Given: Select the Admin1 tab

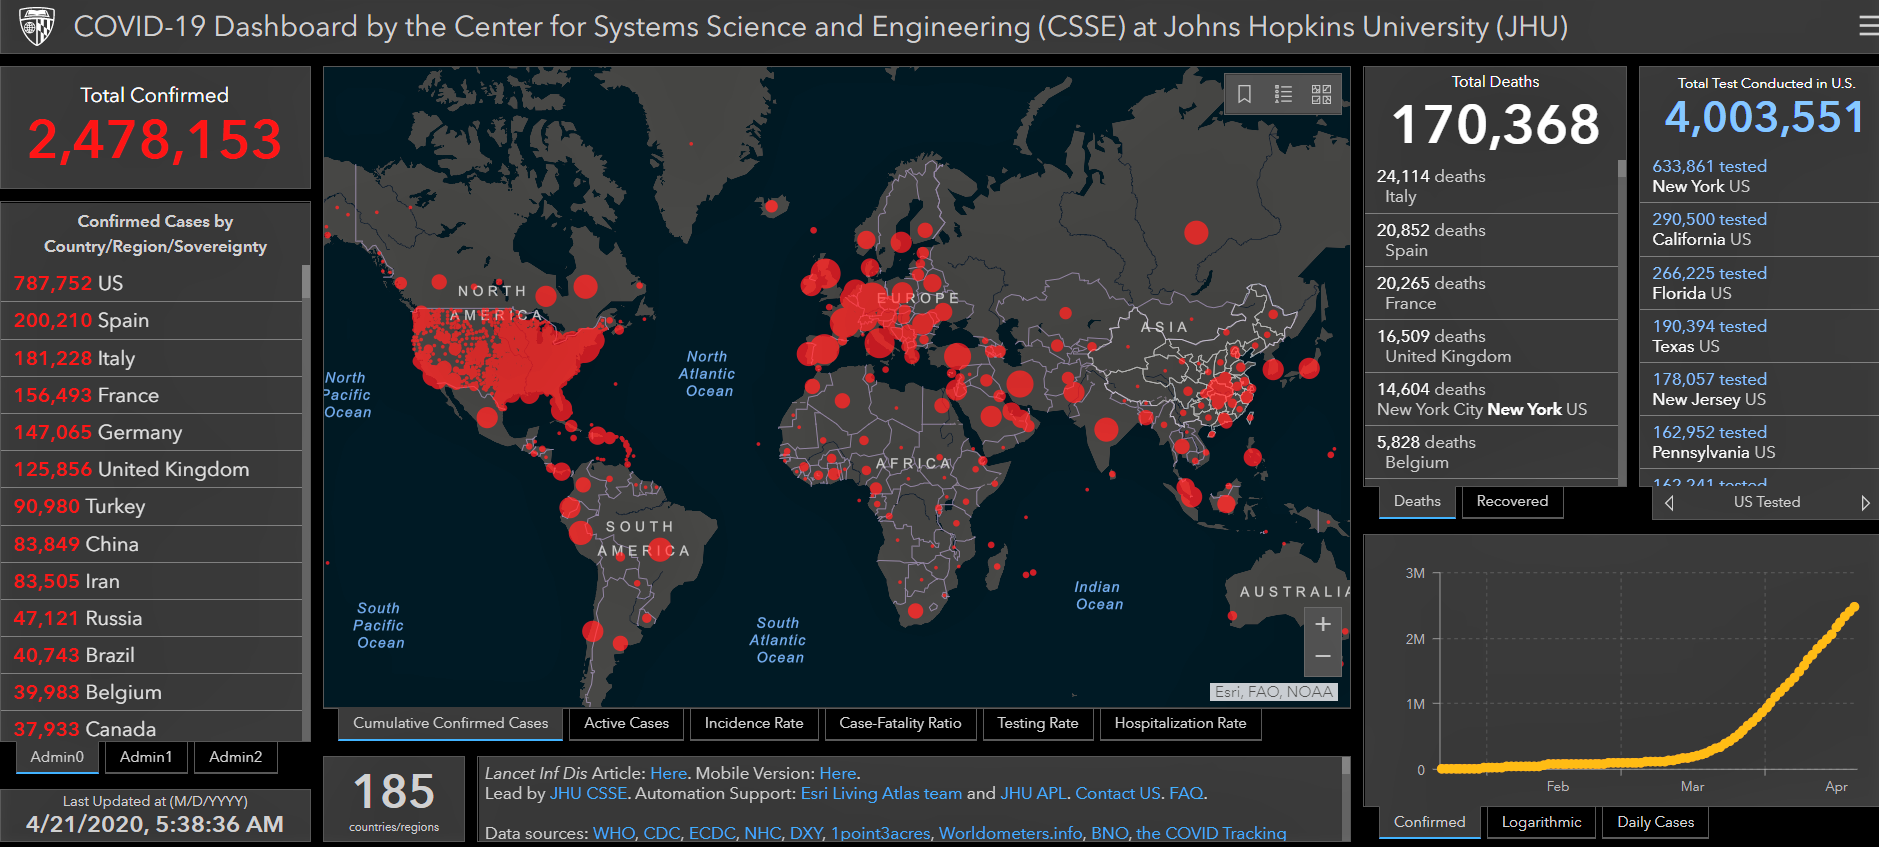Looking at the screenshot, I should coord(146,757).
